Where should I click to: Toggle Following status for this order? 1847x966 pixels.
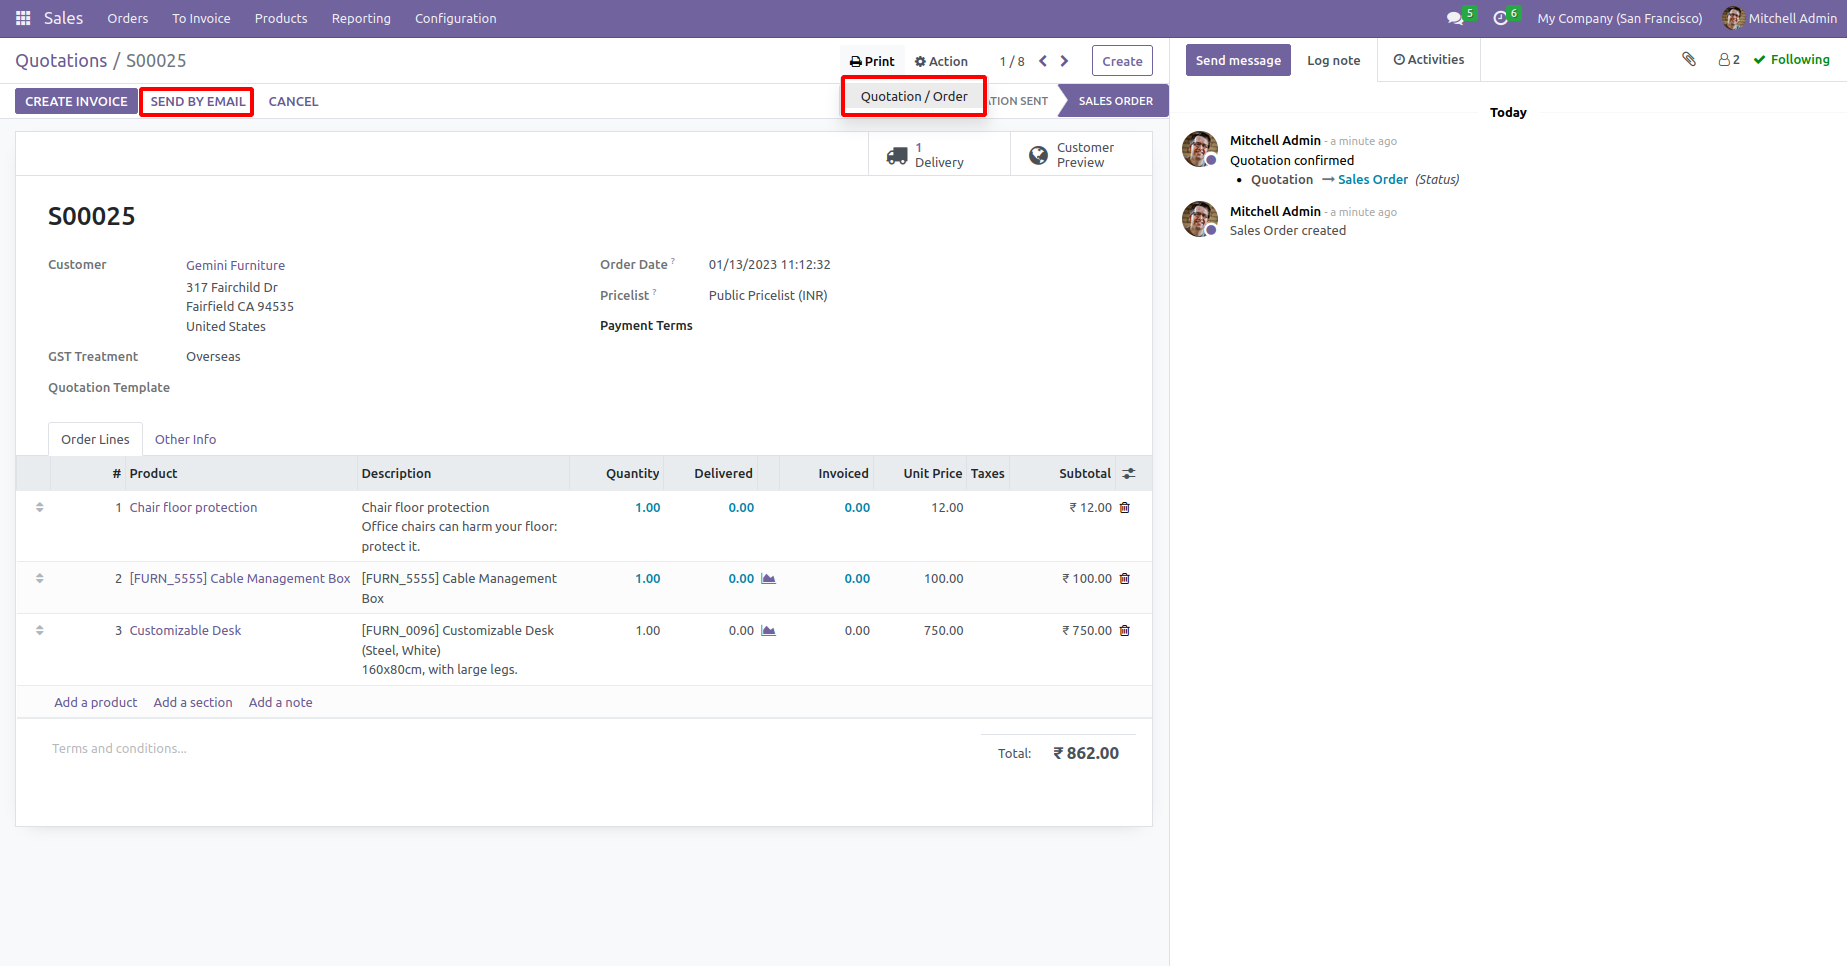(1791, 60)
